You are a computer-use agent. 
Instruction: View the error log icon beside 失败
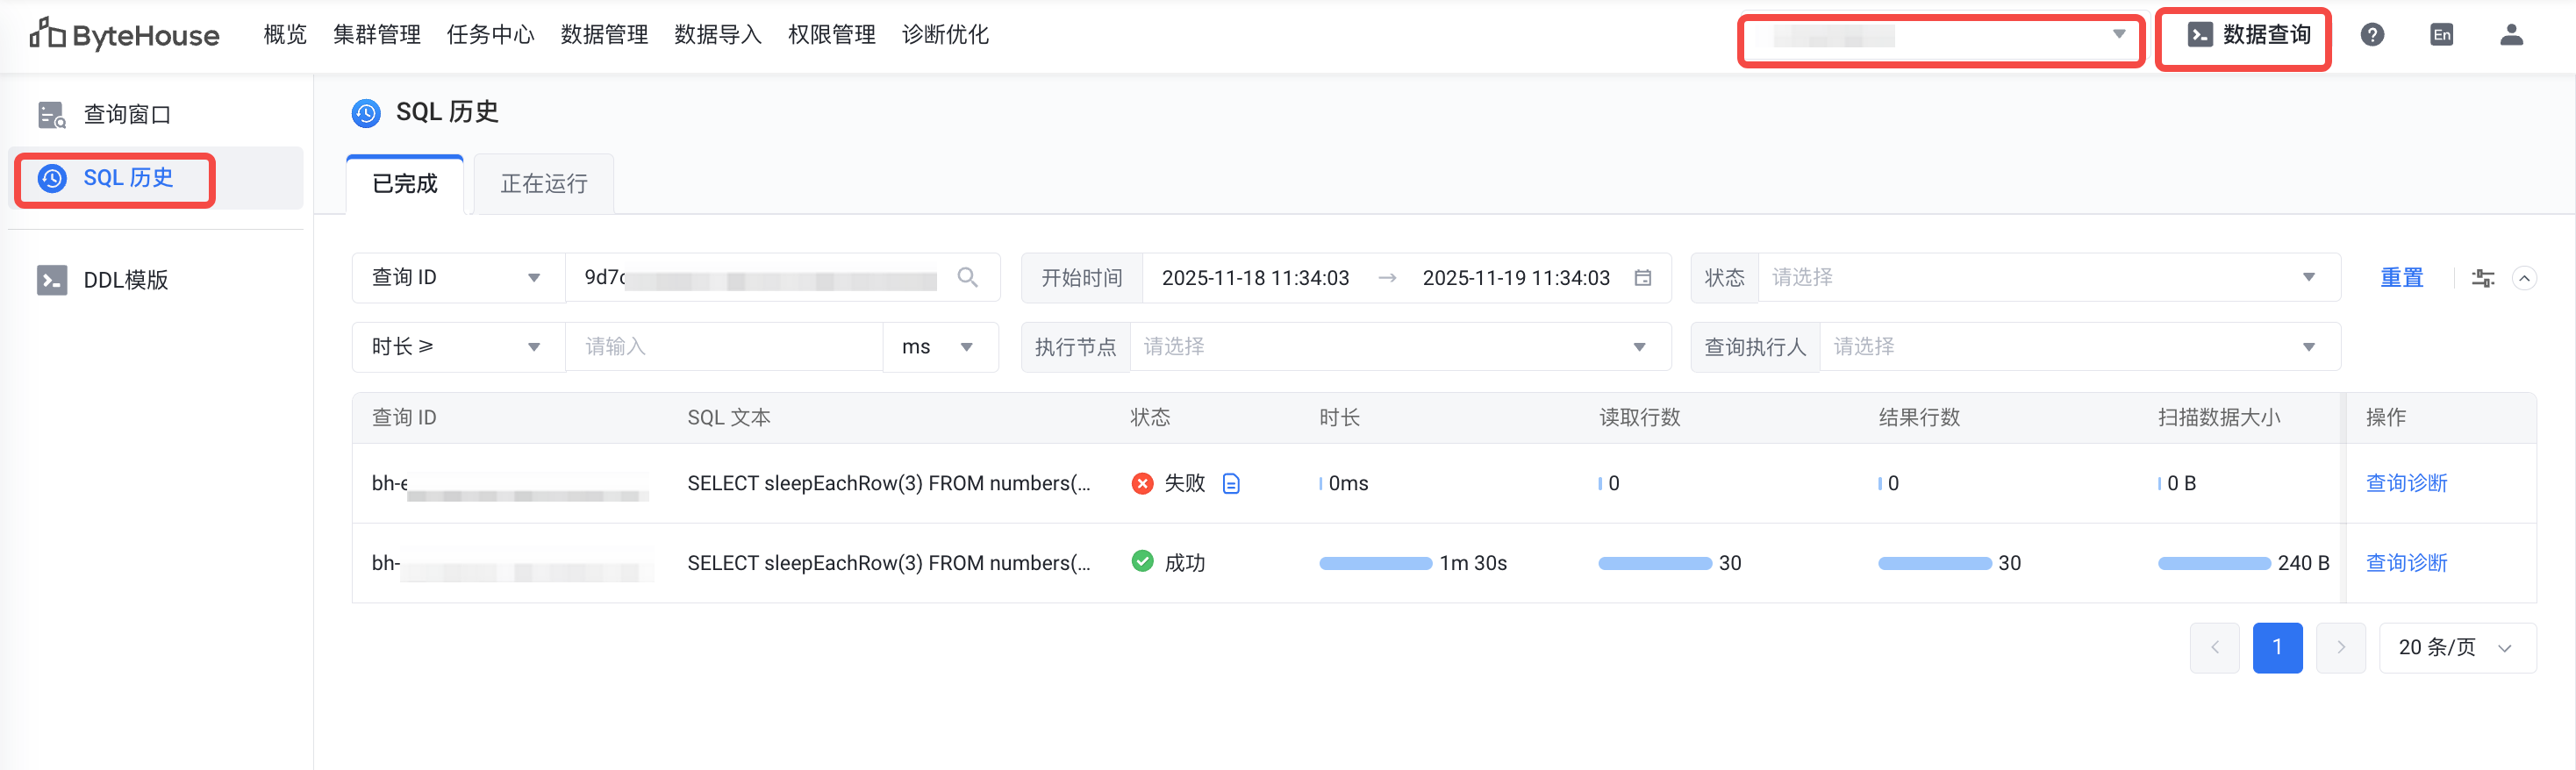click(1231, 483)
